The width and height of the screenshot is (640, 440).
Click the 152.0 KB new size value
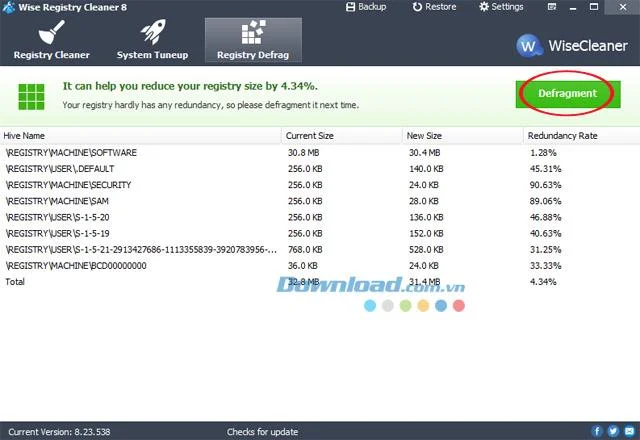click(x=426, y=233)
